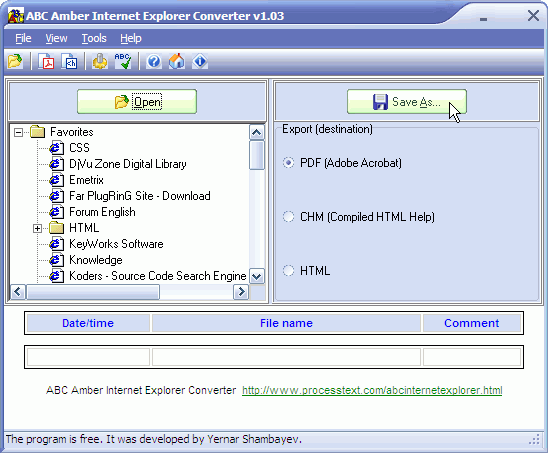
Task: Click the Open button
Action: (x=137, y=102)
